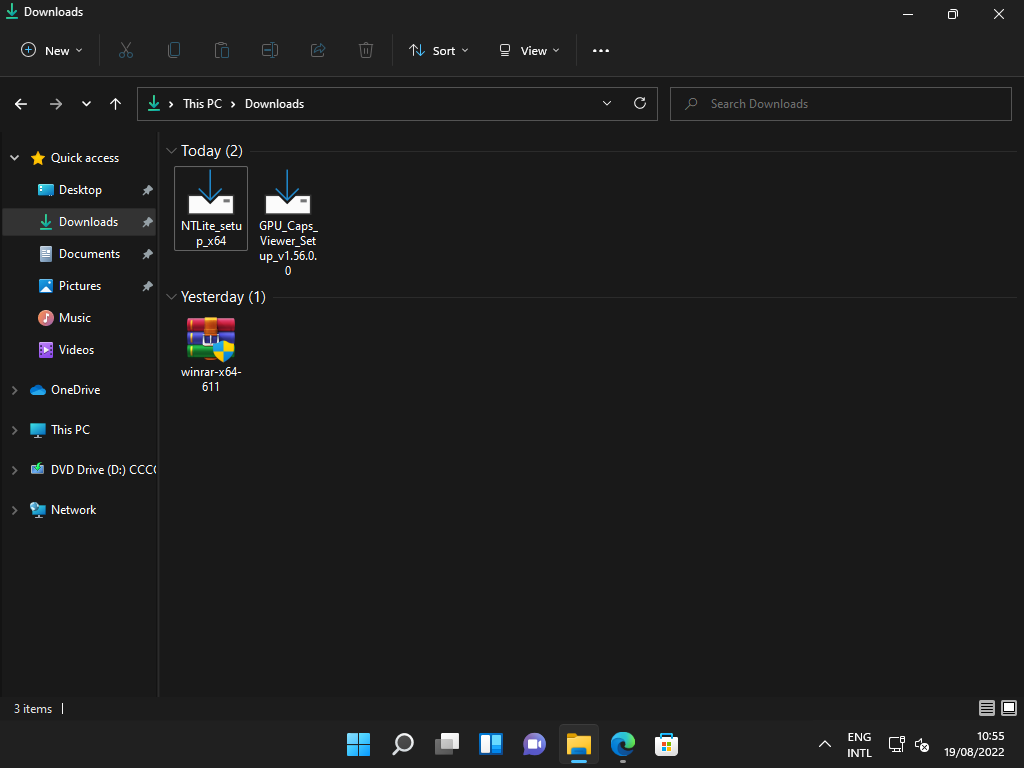Show hidden system tray icons

point(825,744)
